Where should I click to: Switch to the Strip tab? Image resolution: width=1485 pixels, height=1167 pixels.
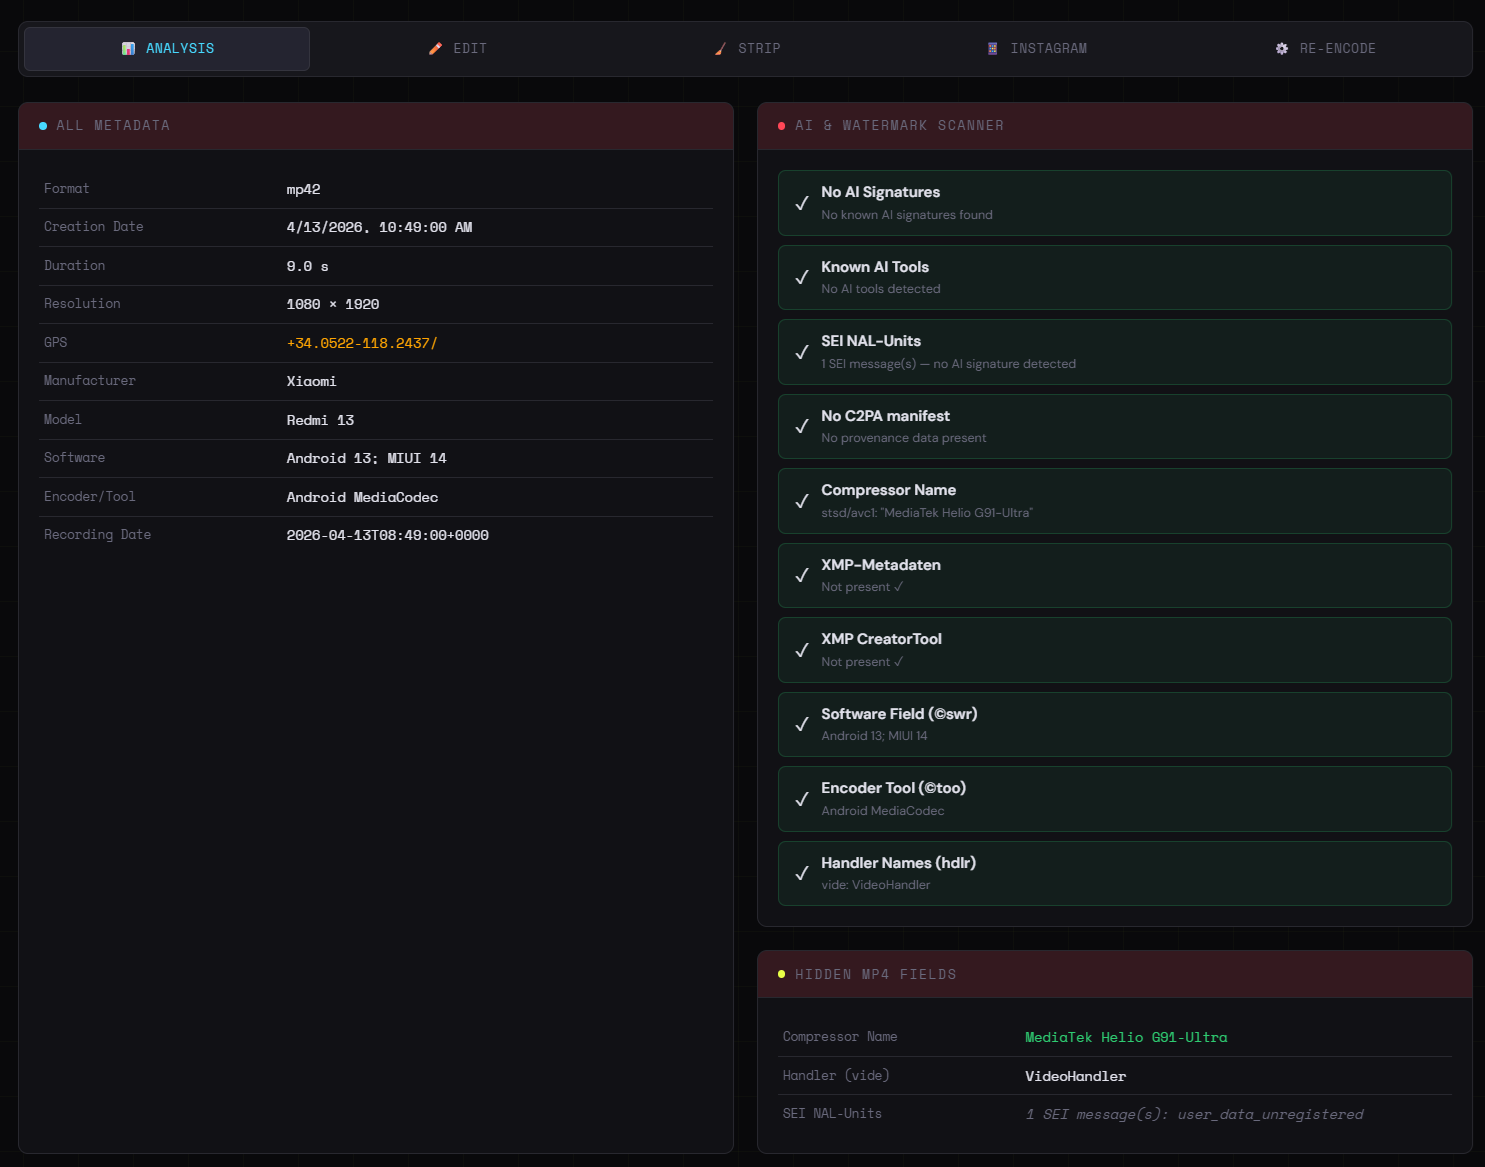(x=747, y=49)
